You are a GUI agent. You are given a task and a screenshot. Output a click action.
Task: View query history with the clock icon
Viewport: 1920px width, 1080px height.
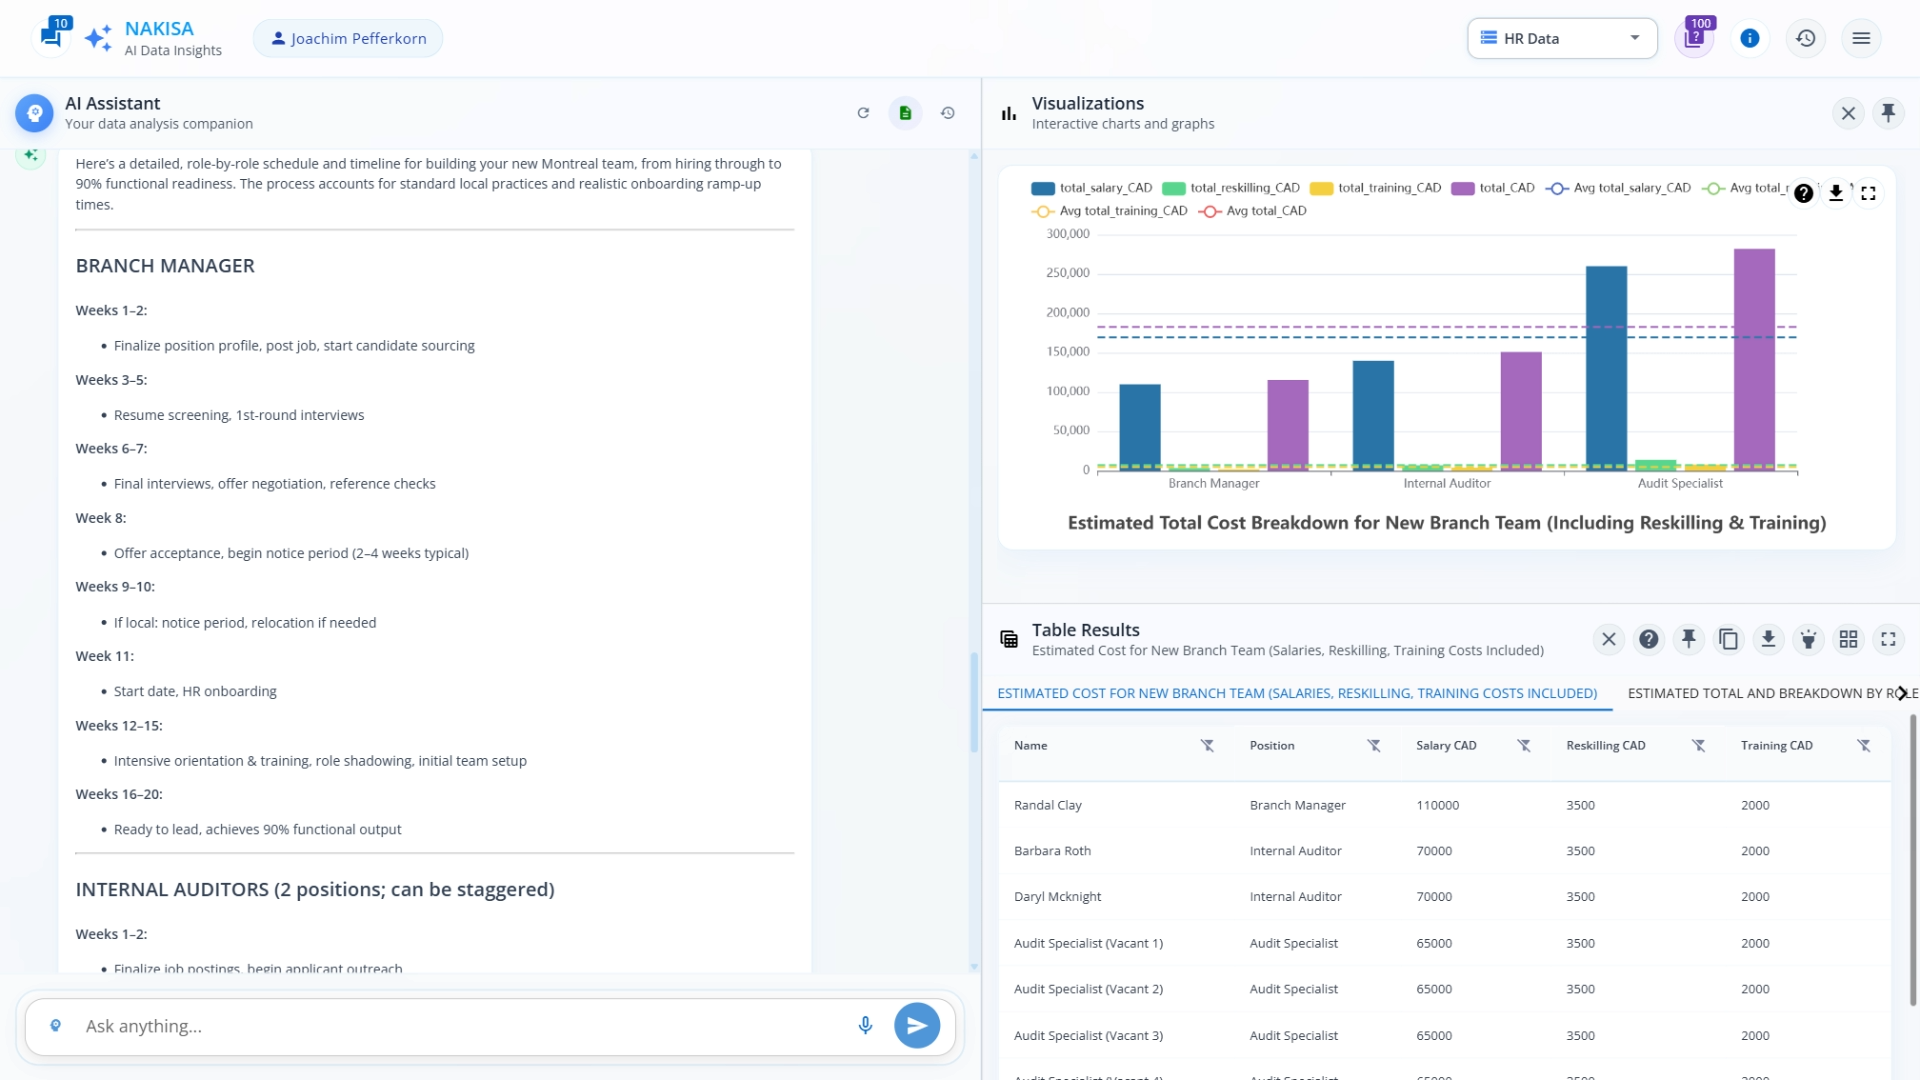(x=1806, y=38)
